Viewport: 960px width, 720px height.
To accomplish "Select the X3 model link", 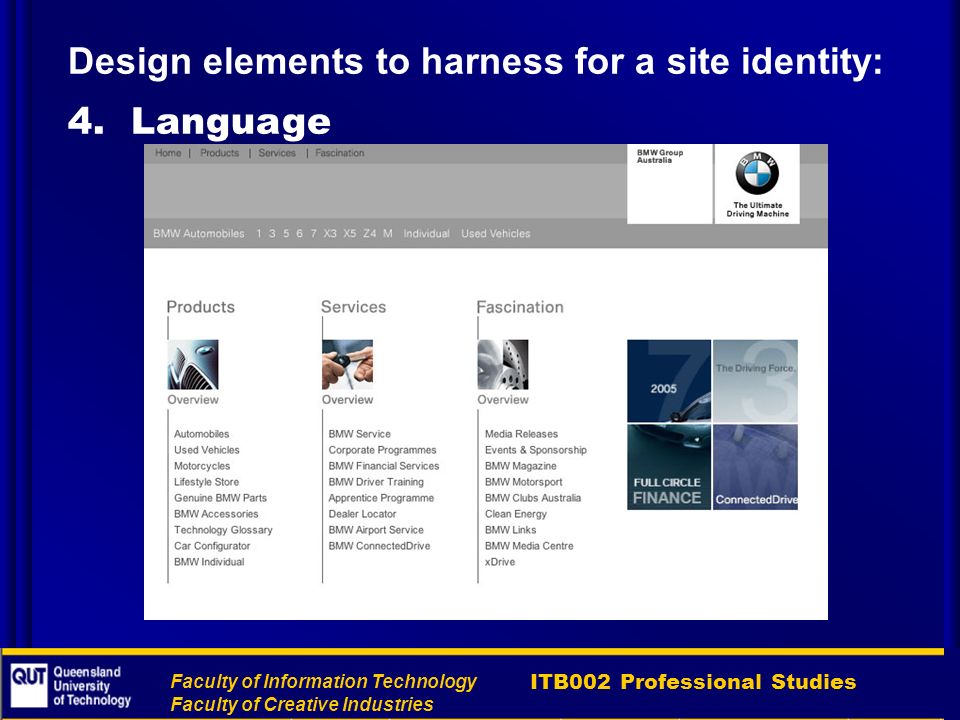I will click(330, 234).
